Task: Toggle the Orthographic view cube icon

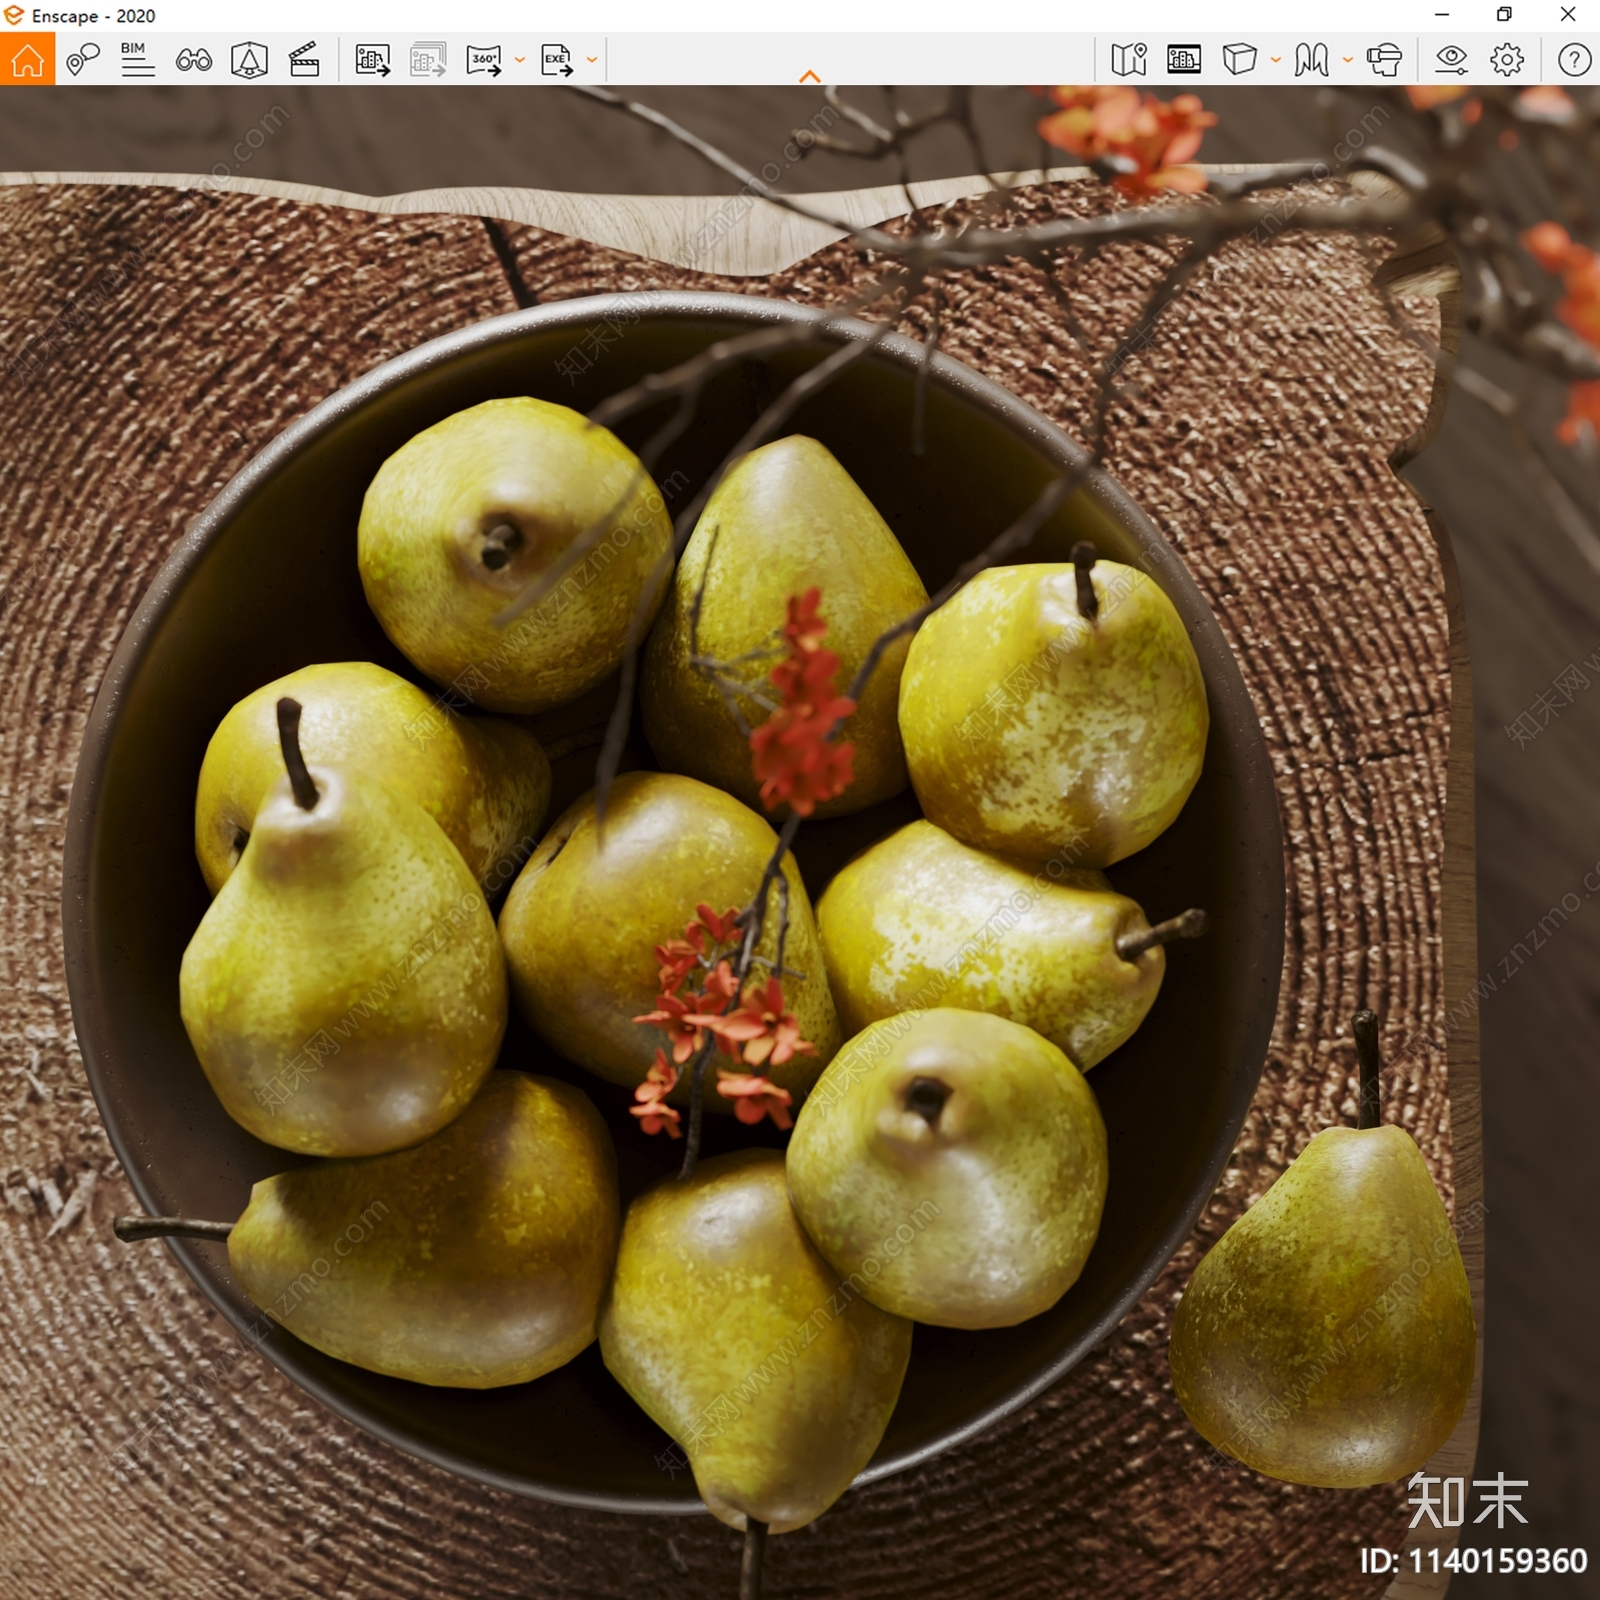Action: point(1239,59)
